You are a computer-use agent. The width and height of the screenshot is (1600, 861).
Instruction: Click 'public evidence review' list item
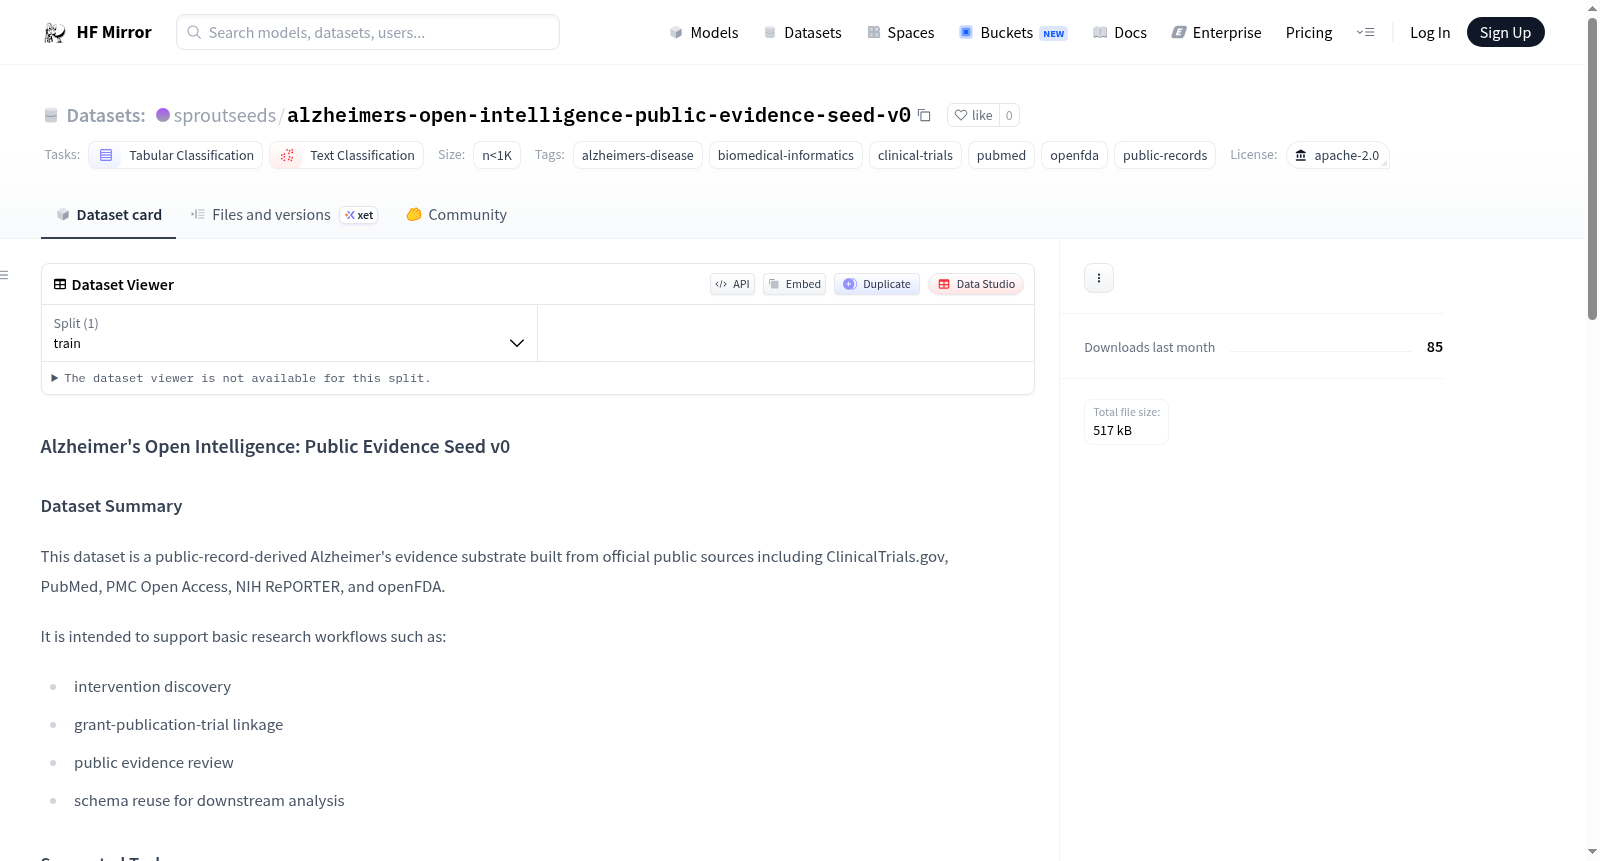click(153, 763)
